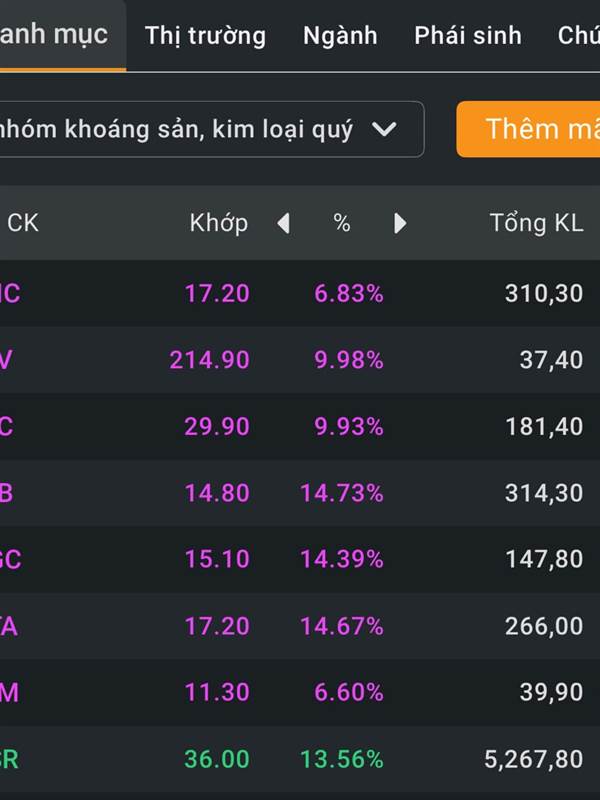Click the right arrow beside the % column
The height and width of the screenshot is (800, 600).
400,223
